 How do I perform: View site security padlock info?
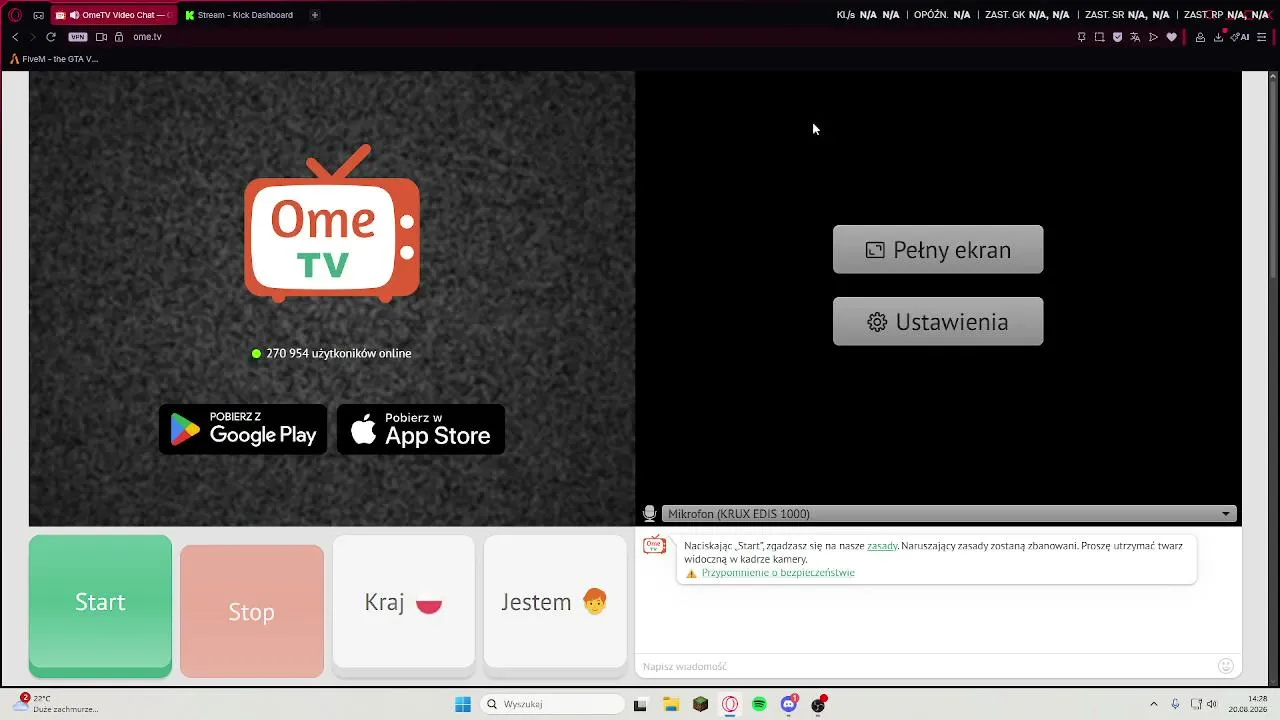coord(119,37)
